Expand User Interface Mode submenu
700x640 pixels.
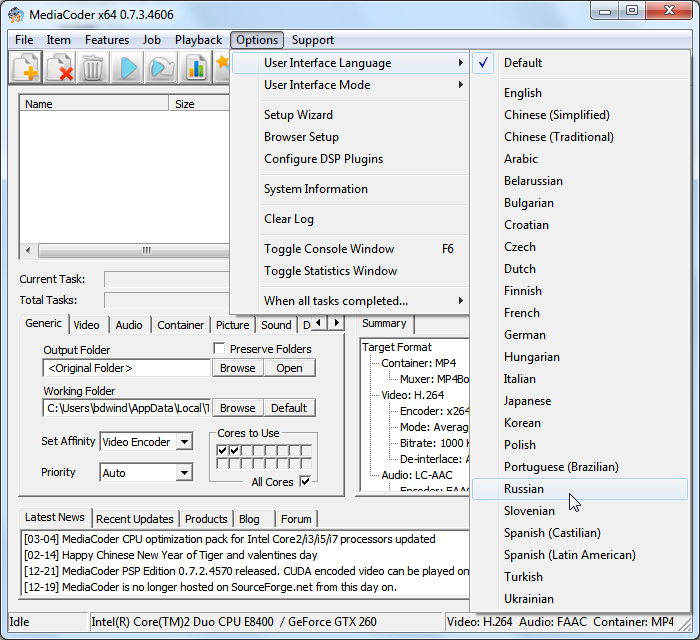click(350, 85)
